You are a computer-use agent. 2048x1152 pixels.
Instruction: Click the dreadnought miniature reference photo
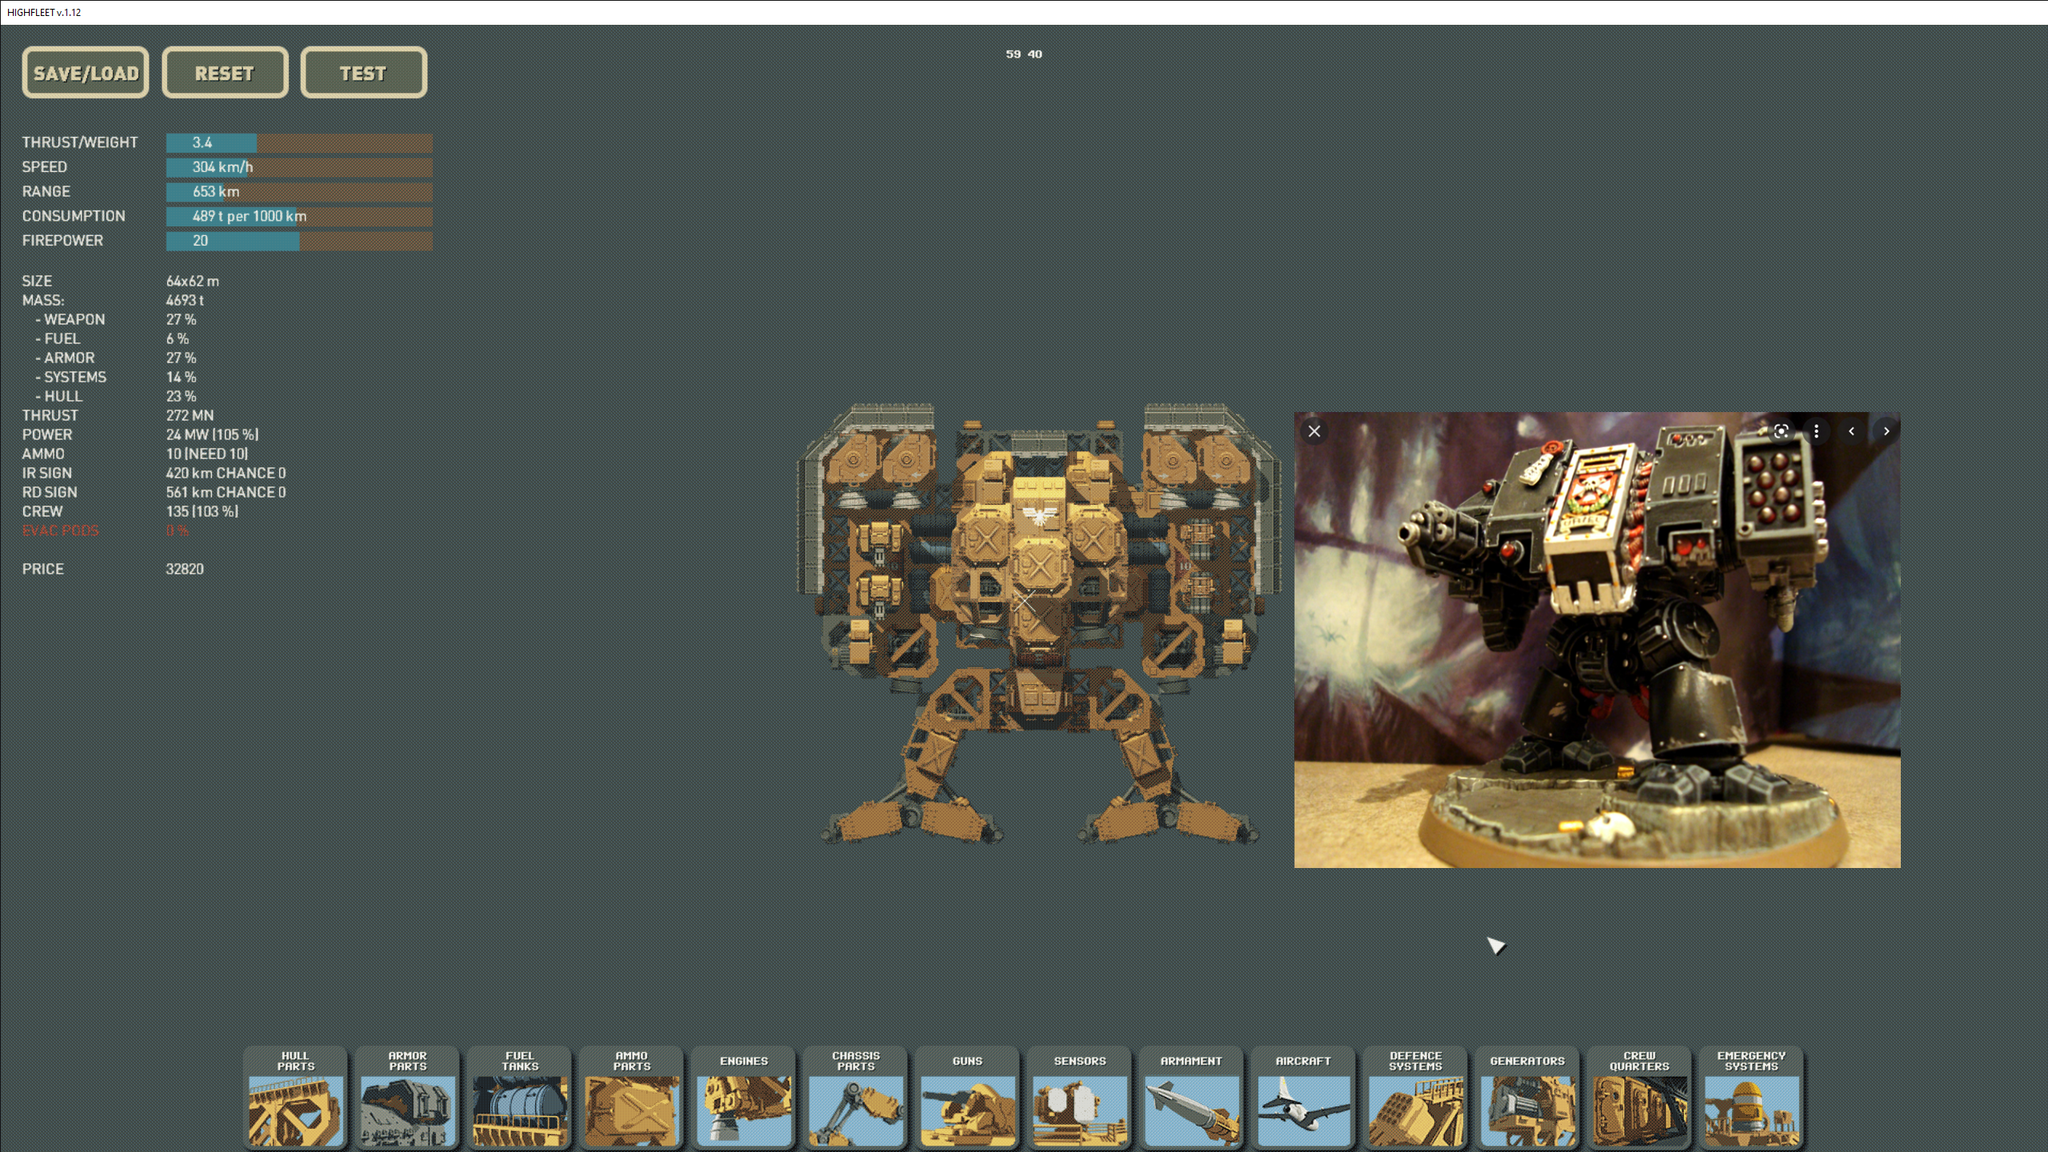[x=1597, y=640]
